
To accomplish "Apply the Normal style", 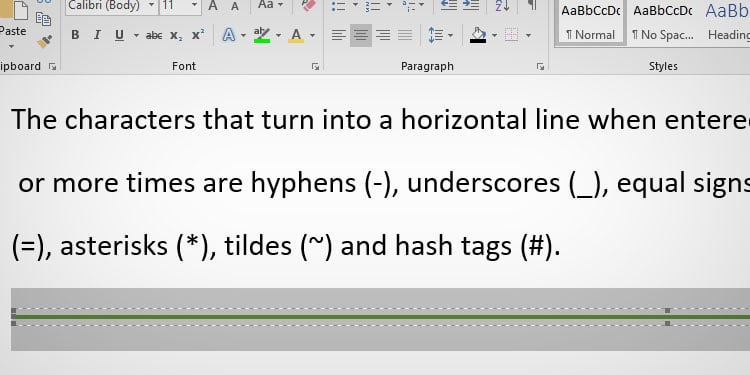I will (x=590, y=22).
